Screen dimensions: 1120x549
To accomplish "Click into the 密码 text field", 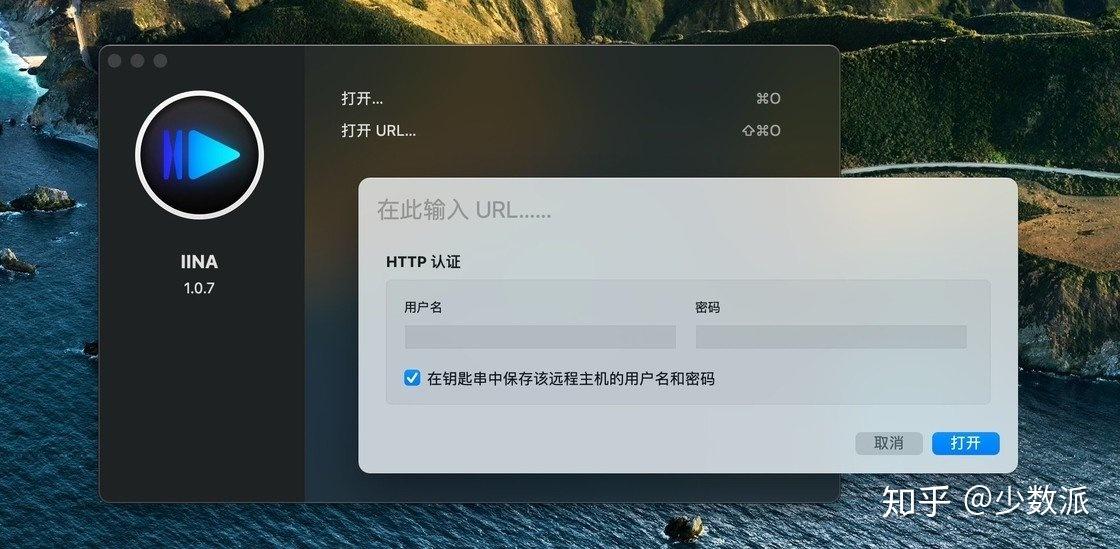I will click(x=831, y=337).
